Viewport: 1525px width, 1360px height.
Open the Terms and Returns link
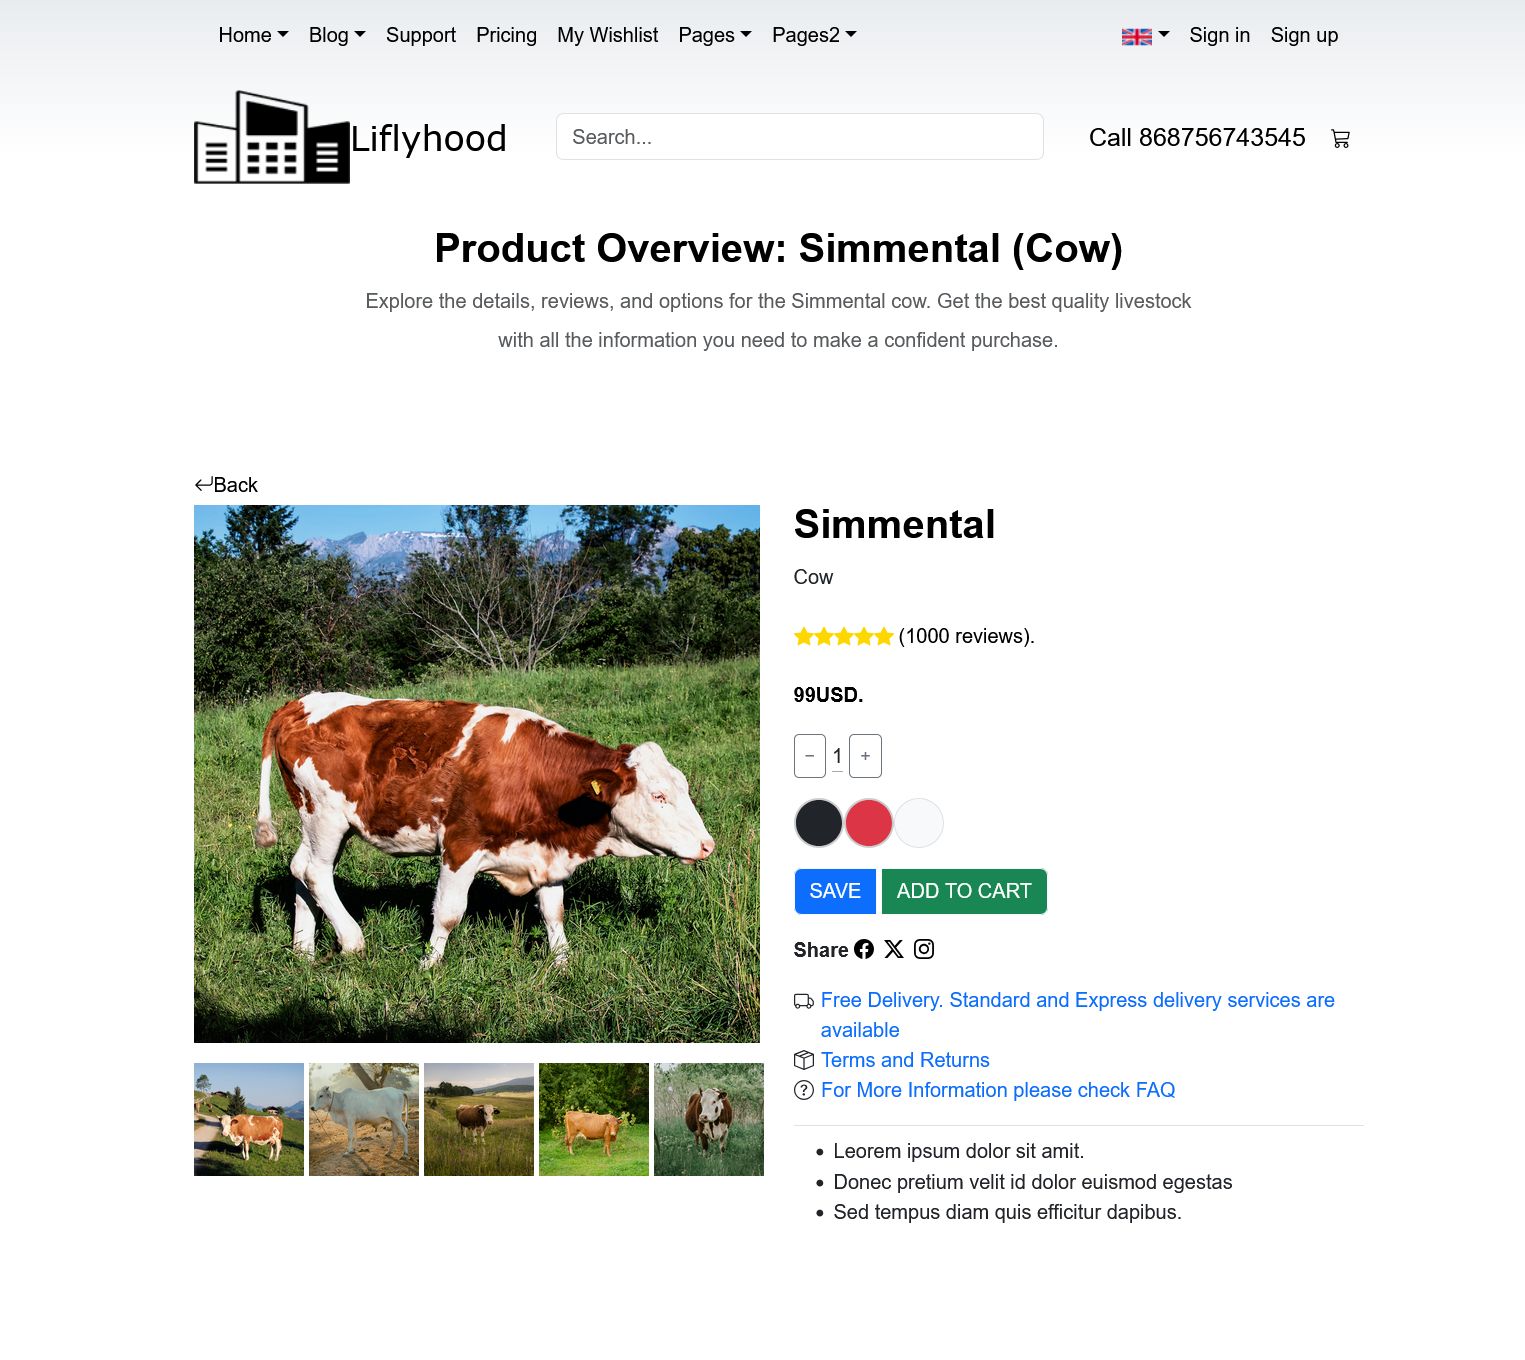904,1060
